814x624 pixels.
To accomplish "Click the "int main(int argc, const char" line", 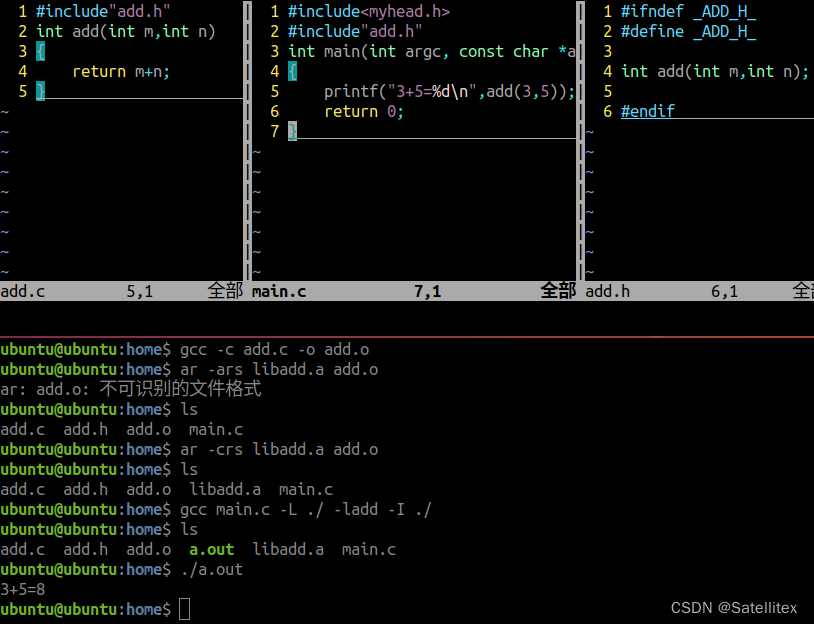I will pyautogui.click(x=431, y=51).
